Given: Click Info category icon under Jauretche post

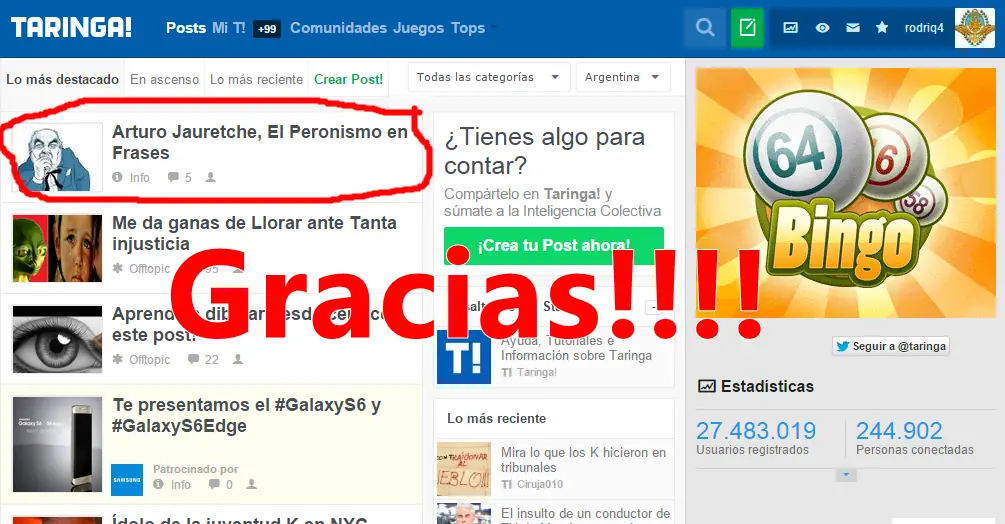Looking at the screenshot, I should point(117,177).
